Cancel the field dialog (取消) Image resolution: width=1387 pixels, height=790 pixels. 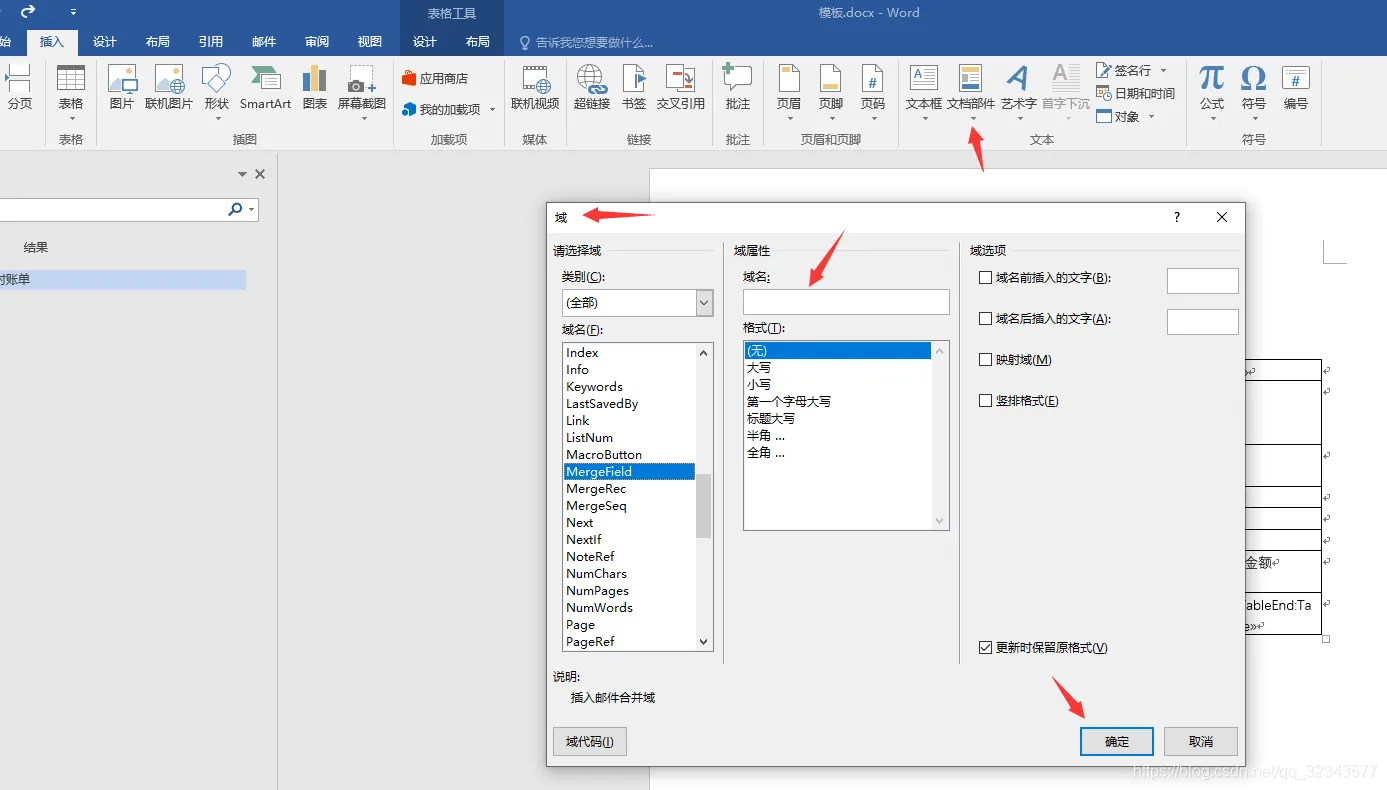(x=1201, y=741)
